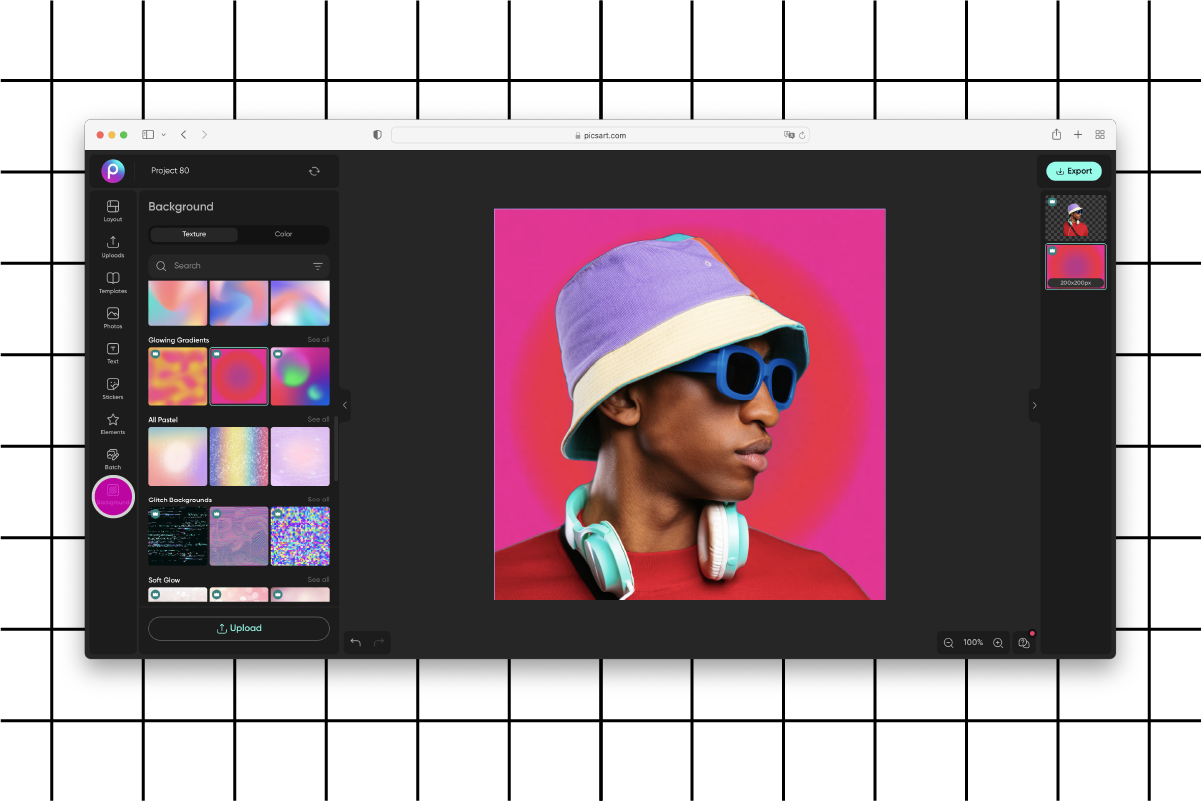Open the Layout panel
The width and height of the screenshot is (1201, 801).
[x=112, y=211]
